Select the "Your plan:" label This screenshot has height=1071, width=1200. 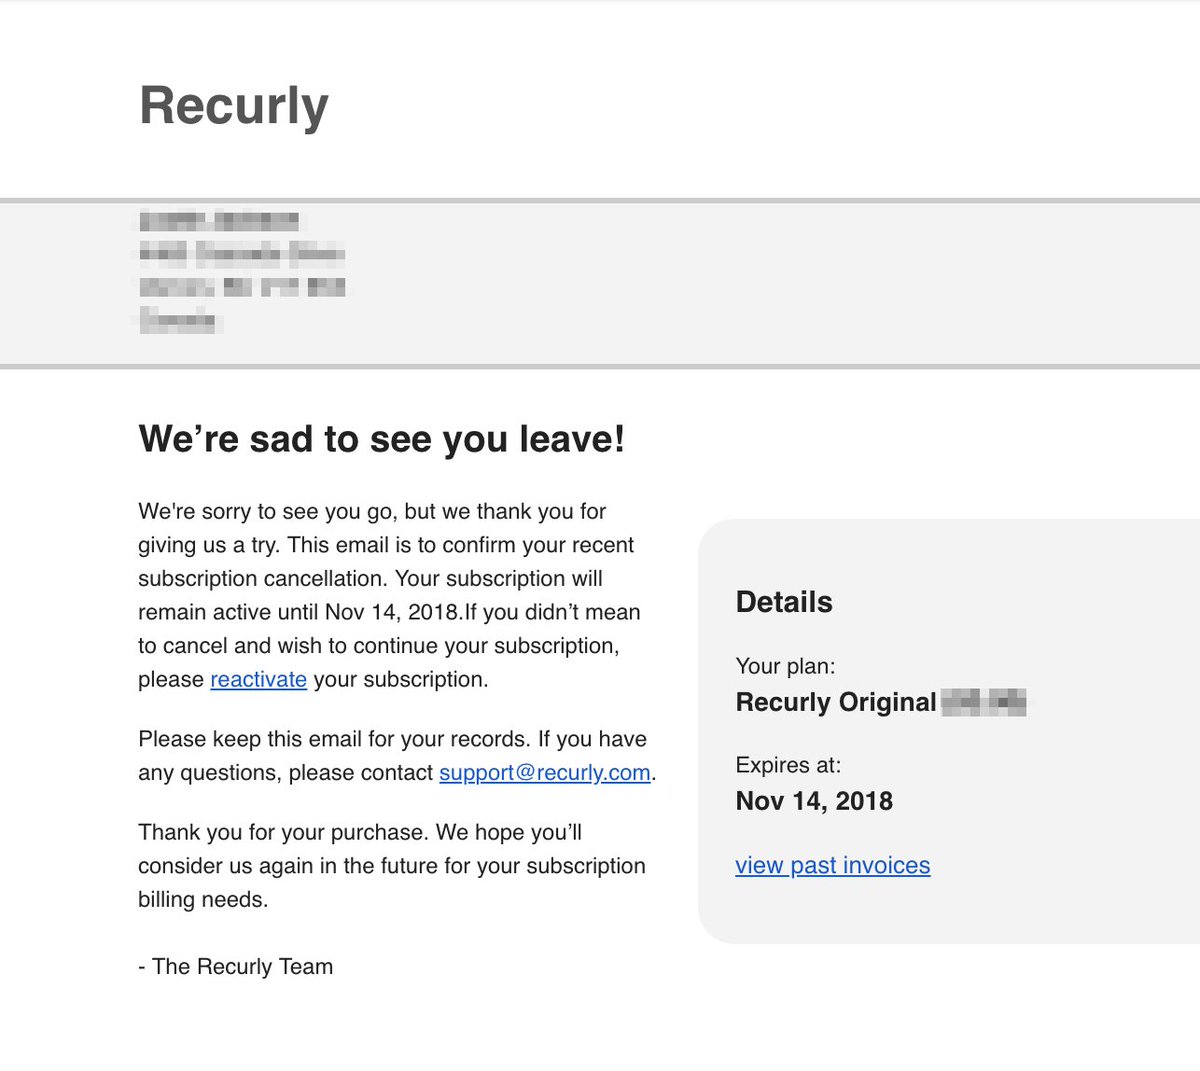click(785, 666)
